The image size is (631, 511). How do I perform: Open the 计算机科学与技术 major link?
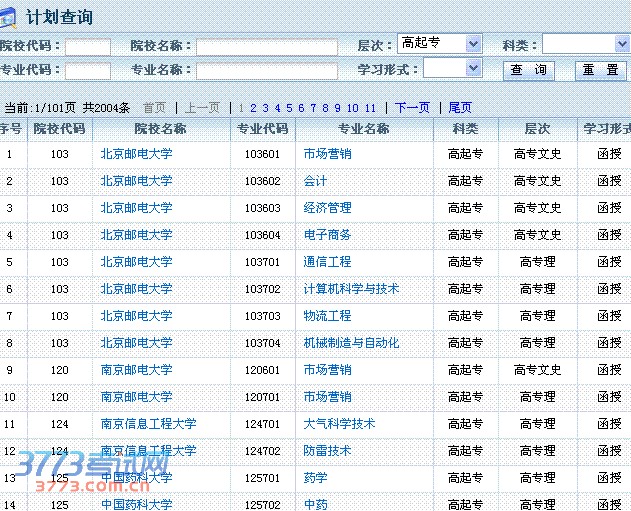click(x=351, y=289)
